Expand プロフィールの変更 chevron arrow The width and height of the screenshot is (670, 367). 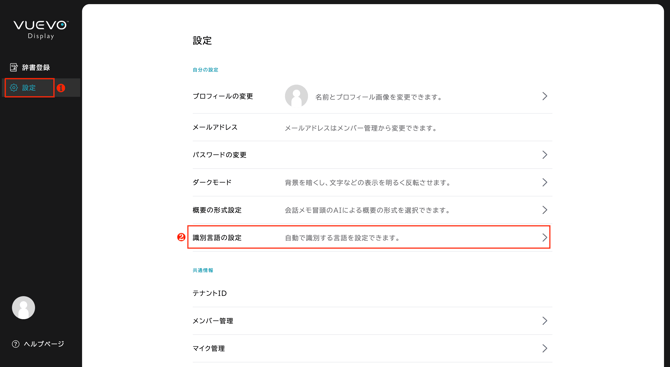coord(544,96)
